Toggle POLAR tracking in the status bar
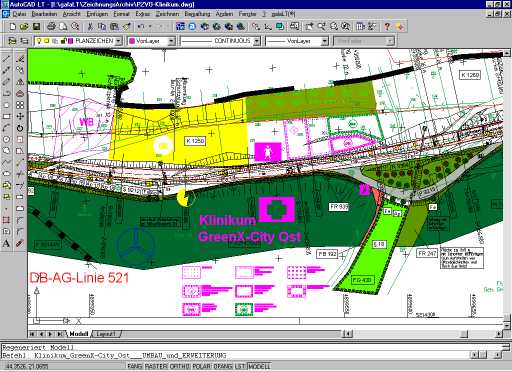 click(x=202, y=366)
